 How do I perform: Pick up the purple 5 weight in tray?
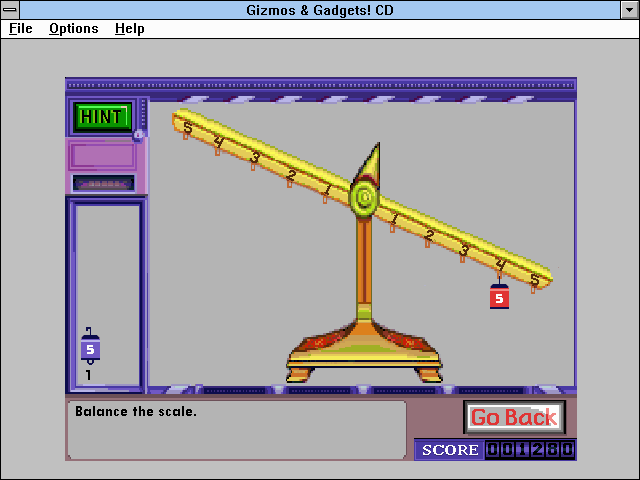pyautogui.click(x=90, y=346)
